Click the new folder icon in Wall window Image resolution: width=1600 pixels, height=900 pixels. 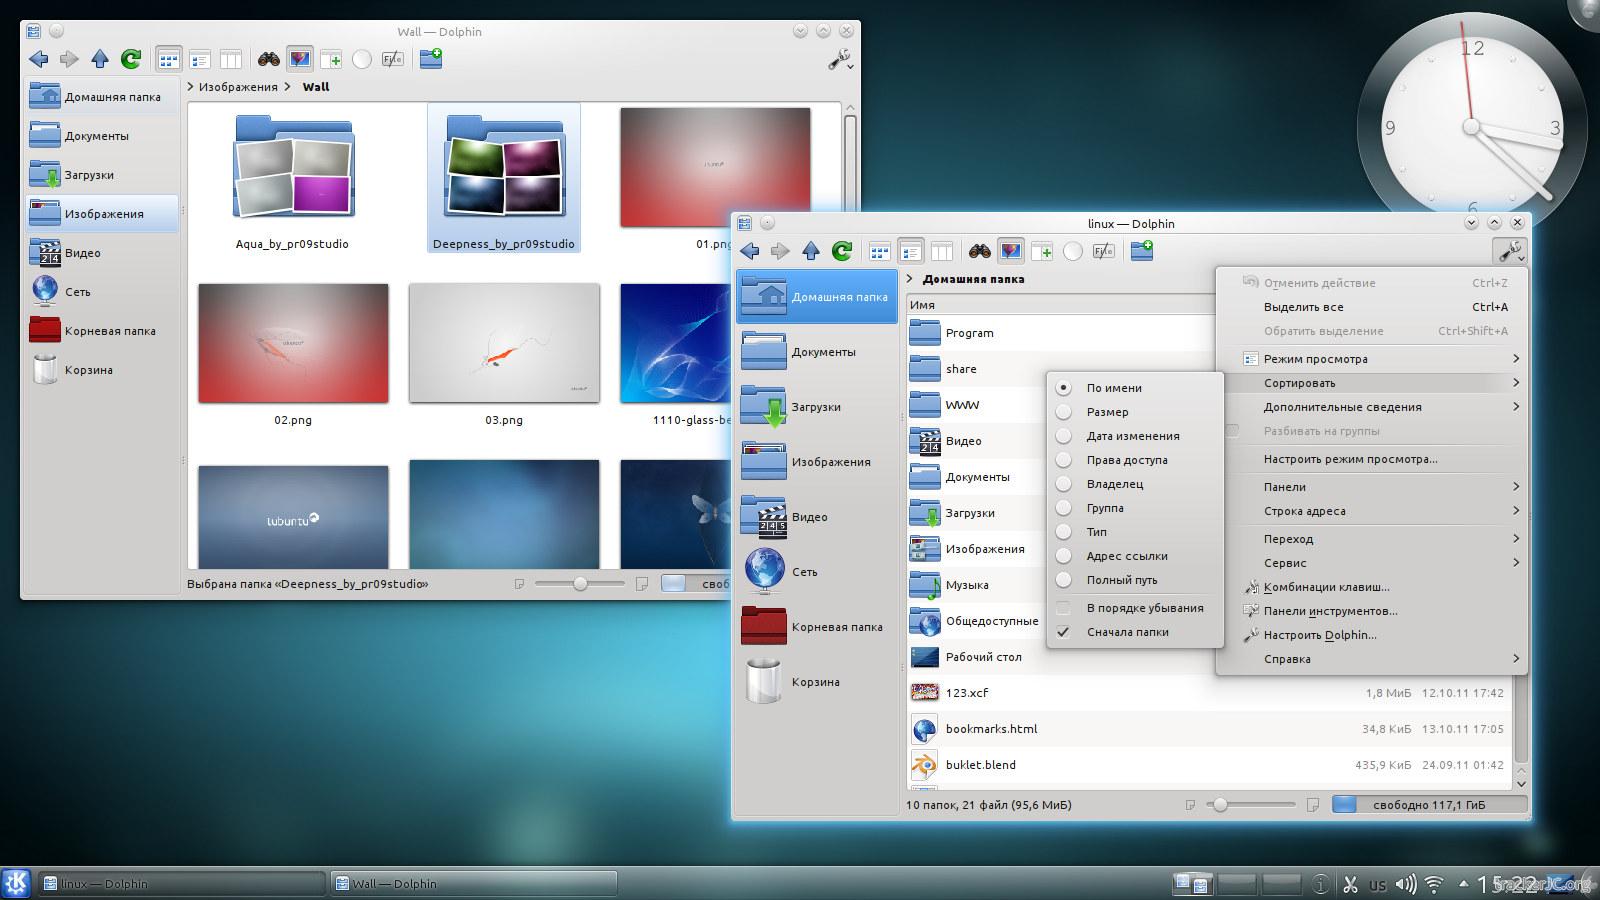coord(431,59)
